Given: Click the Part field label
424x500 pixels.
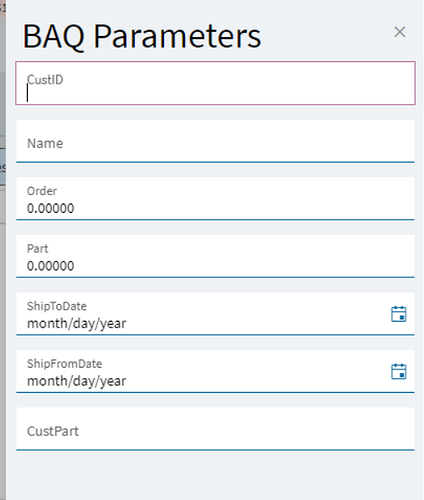Looking at the screenshot, I should click(38, 249).
